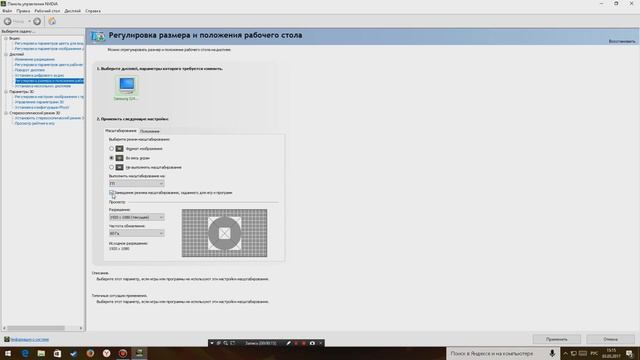
Task: Open Yandex browser from the taskbar
Action: pyautogui.click(x=107, y=353)
